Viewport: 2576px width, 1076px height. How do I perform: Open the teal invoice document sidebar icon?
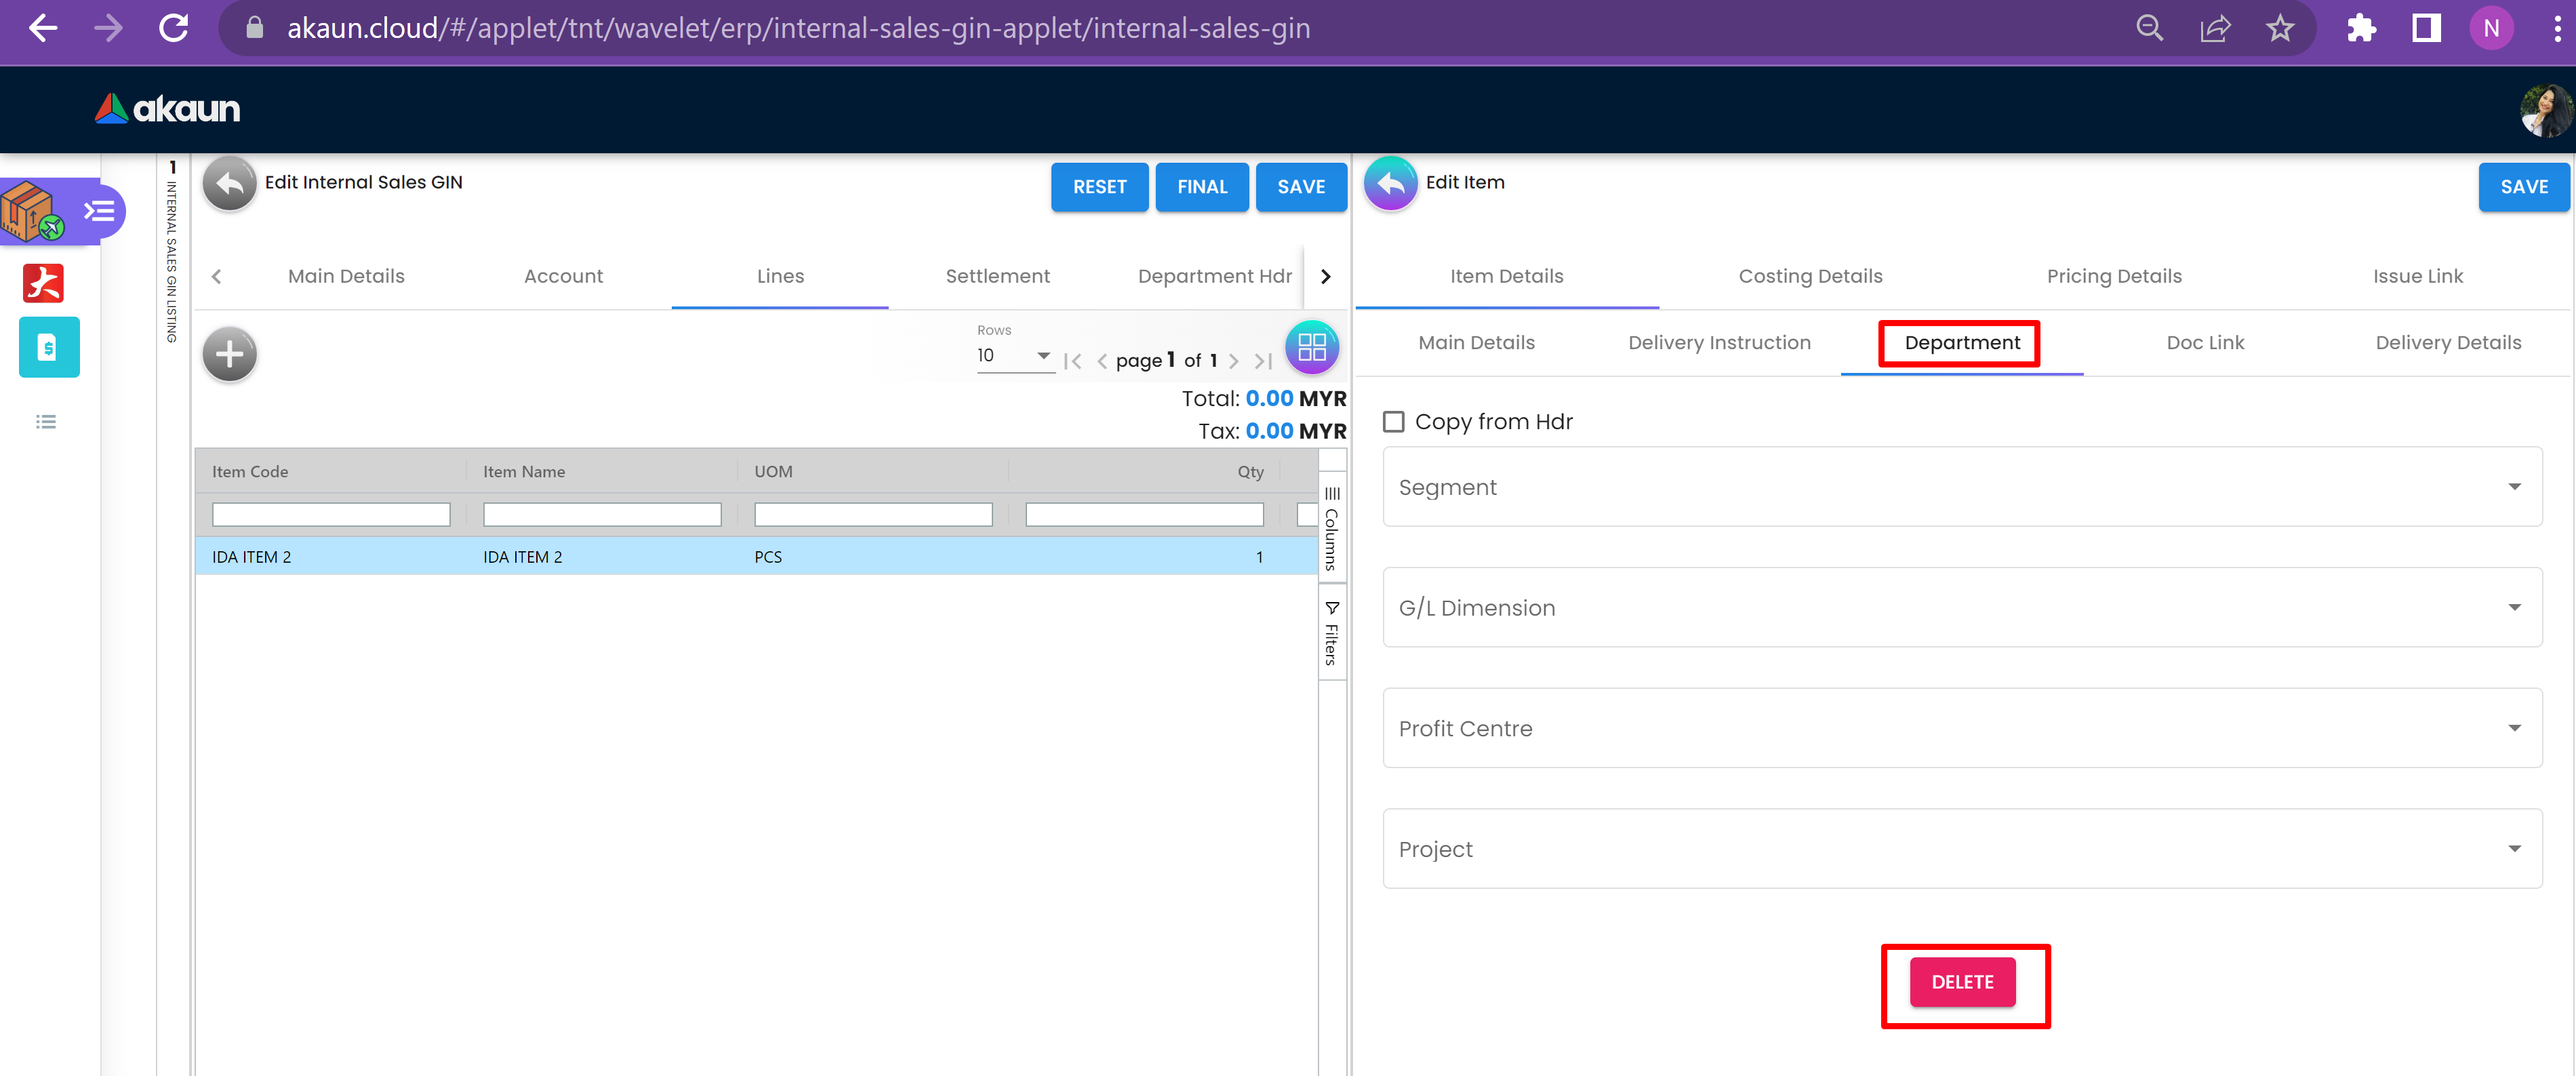48,347
